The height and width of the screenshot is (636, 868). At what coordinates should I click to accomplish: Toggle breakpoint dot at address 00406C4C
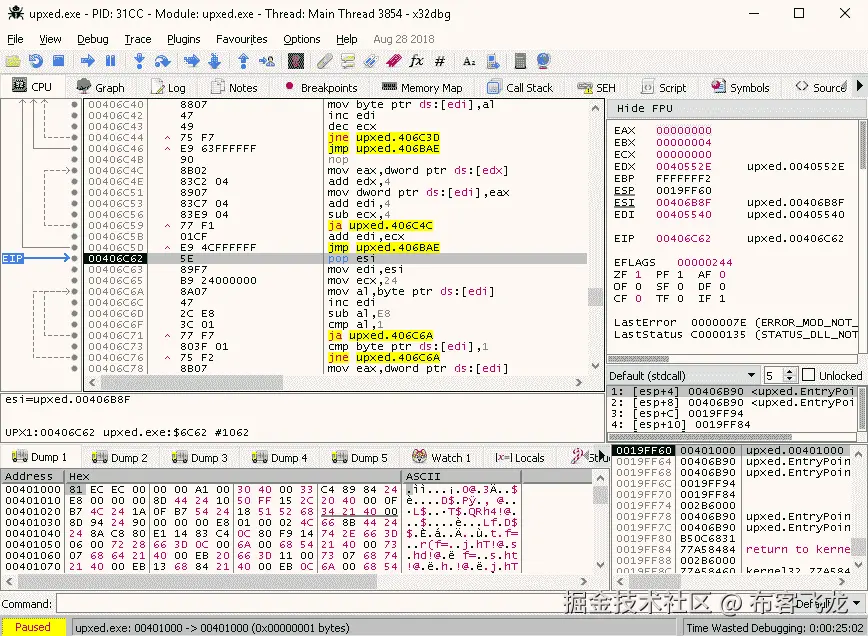click(x=74, y=170)
